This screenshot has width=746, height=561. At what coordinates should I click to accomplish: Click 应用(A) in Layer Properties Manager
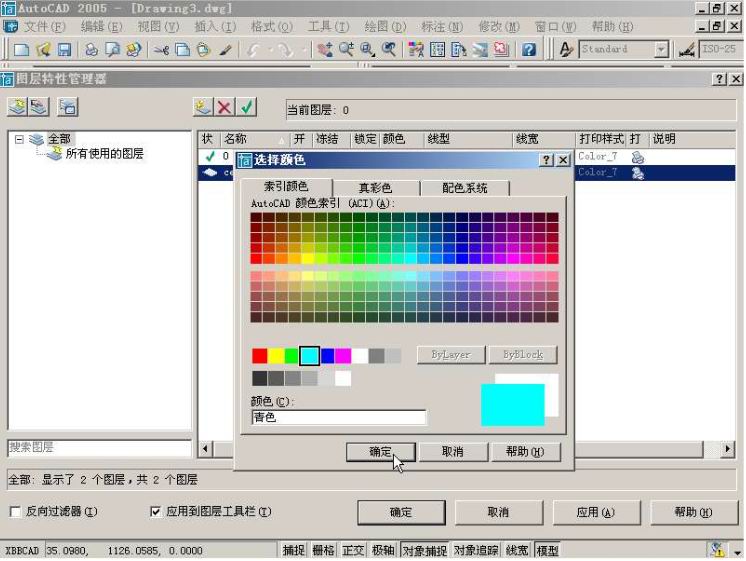tap(596, 512)
